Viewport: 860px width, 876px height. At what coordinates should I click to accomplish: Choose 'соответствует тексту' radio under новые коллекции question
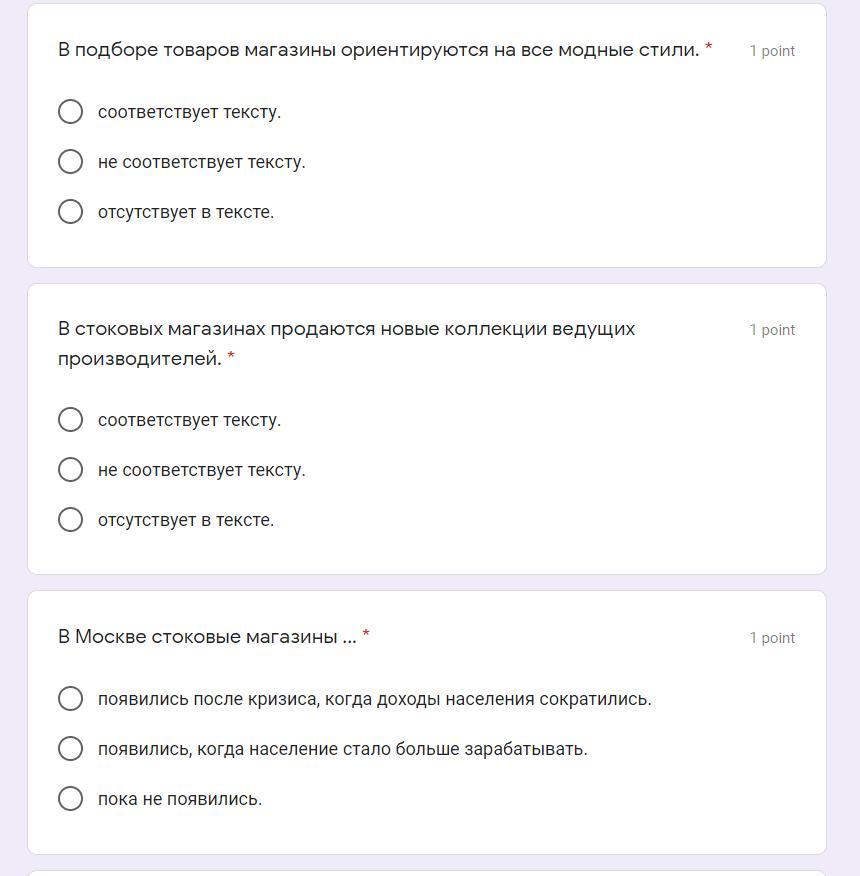point(70,420)
